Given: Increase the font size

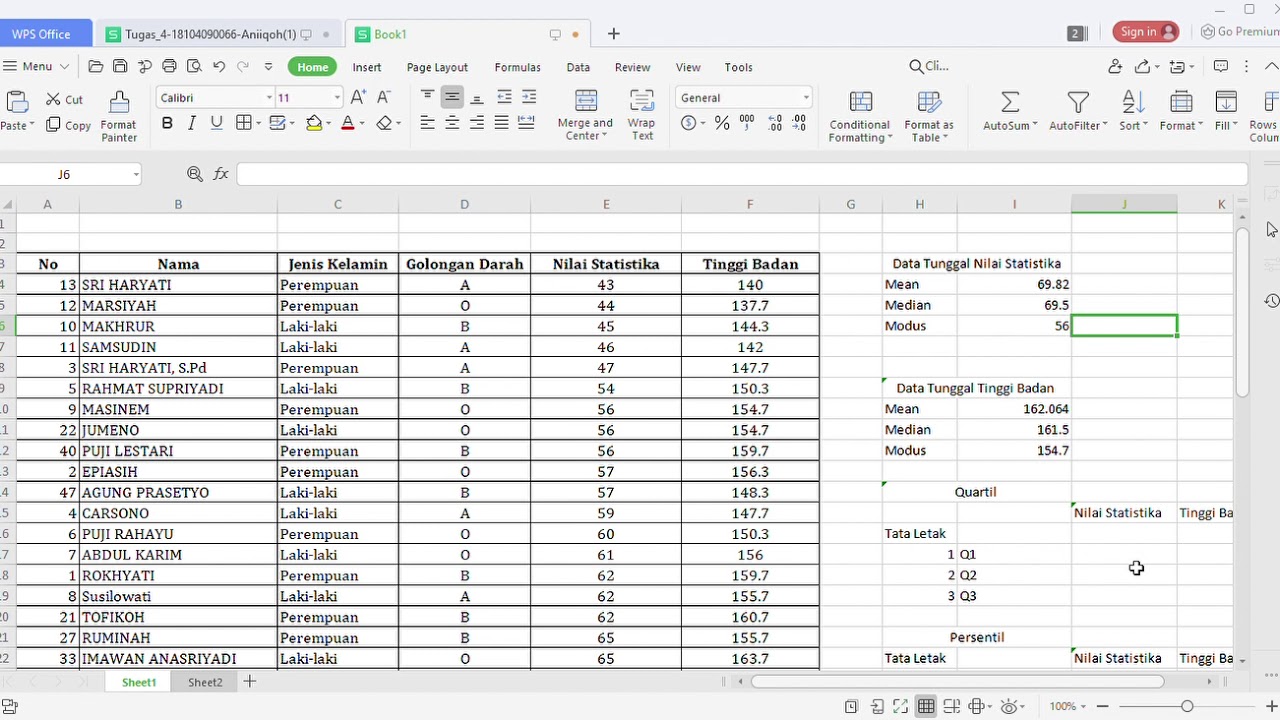Looking at the screenshot, I should (x=357, y=97).
